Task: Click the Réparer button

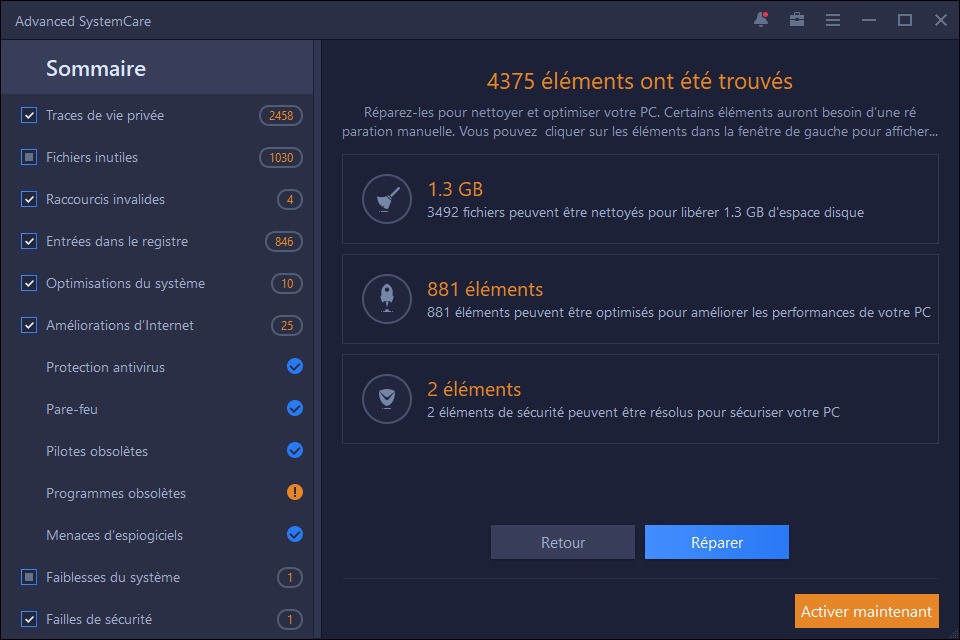Action: click(716, 542)
